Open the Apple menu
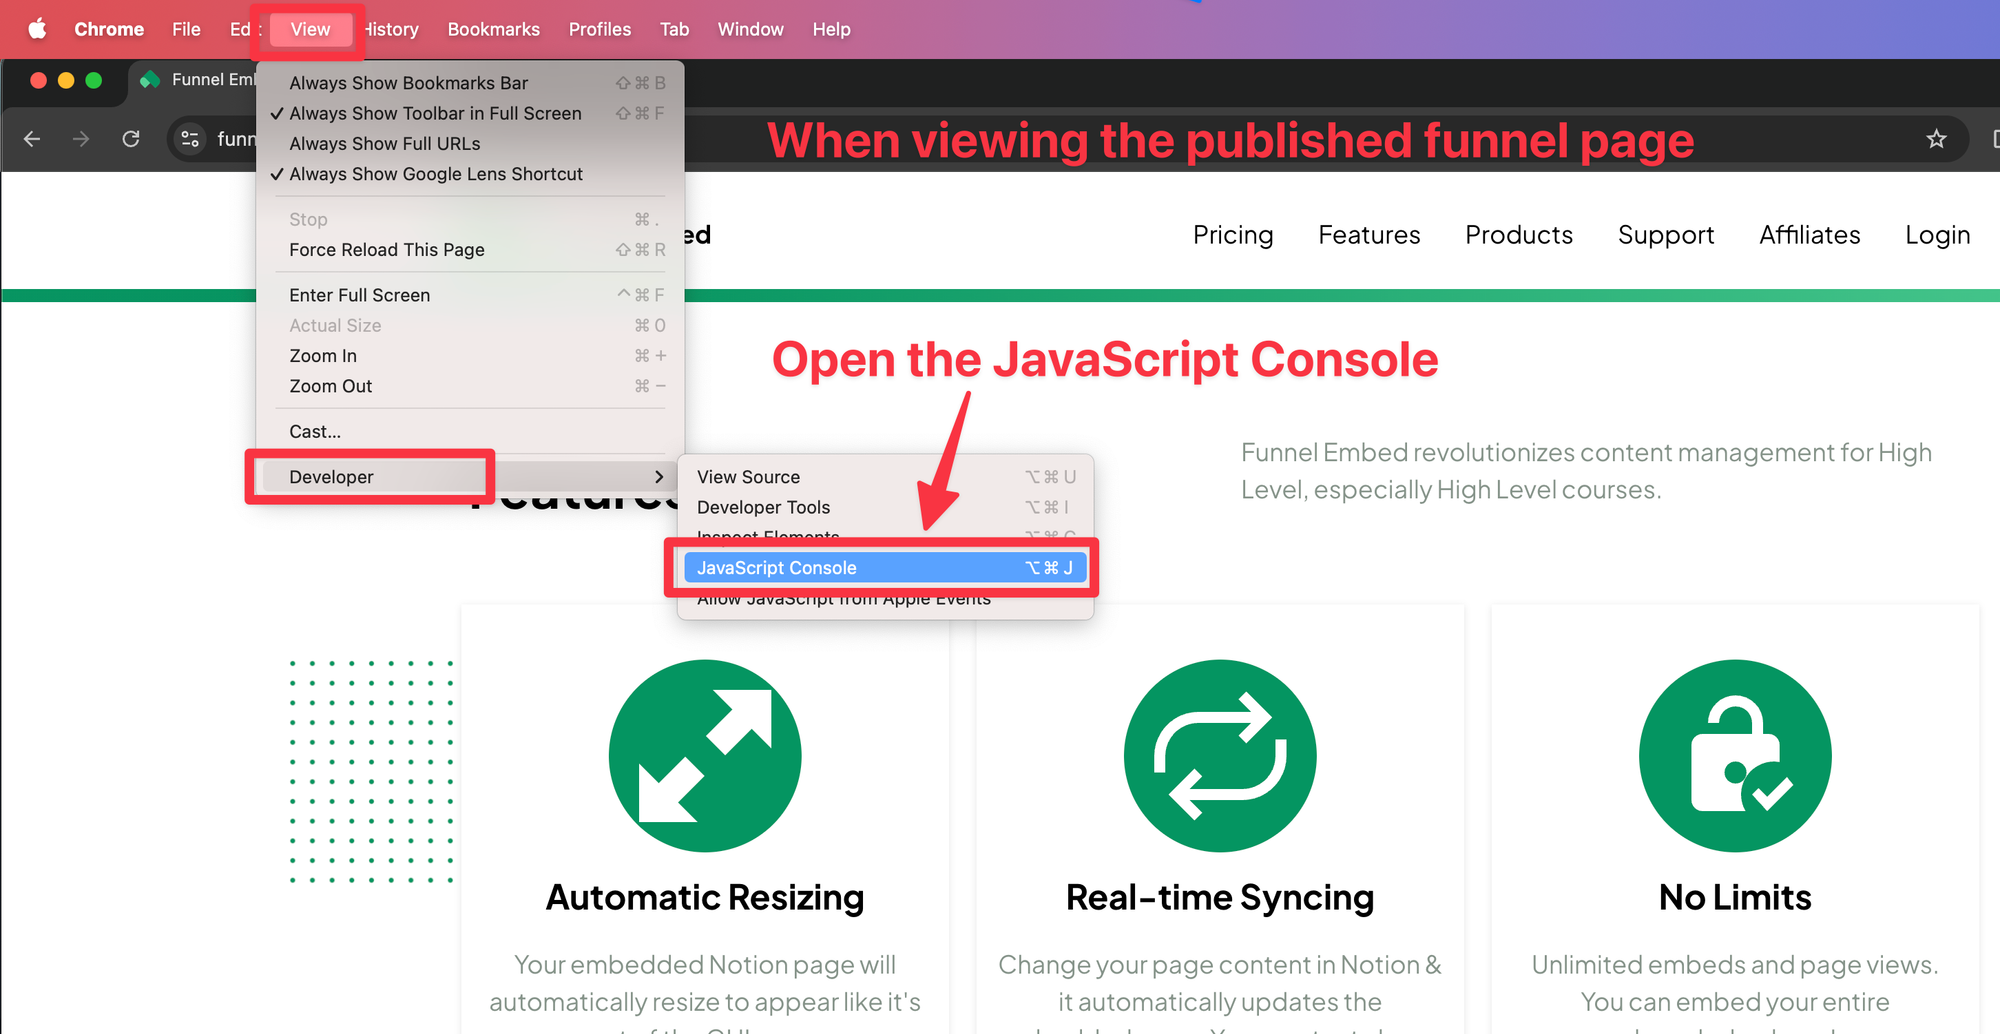This screenshot has width=2000, height=1034. point(37,29)
